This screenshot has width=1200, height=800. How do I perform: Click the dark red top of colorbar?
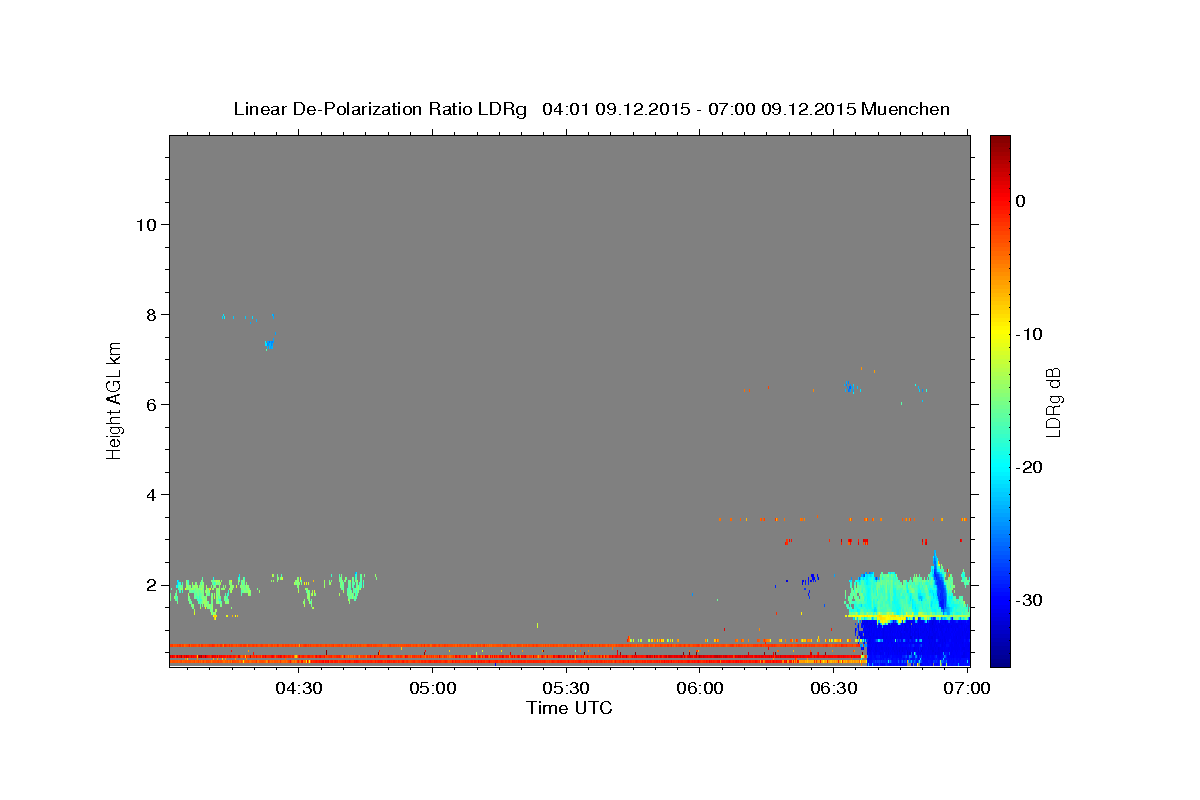[x=1000, y=145]
